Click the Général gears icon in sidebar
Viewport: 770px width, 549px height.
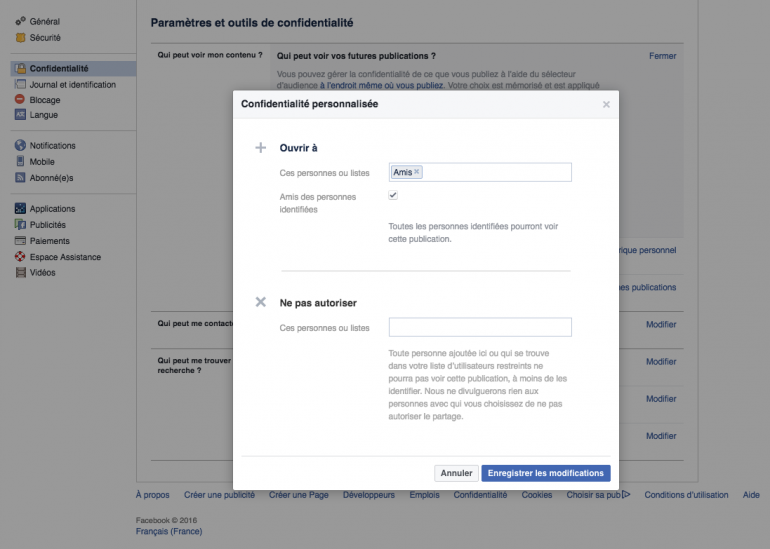click(x=20, y=21)
